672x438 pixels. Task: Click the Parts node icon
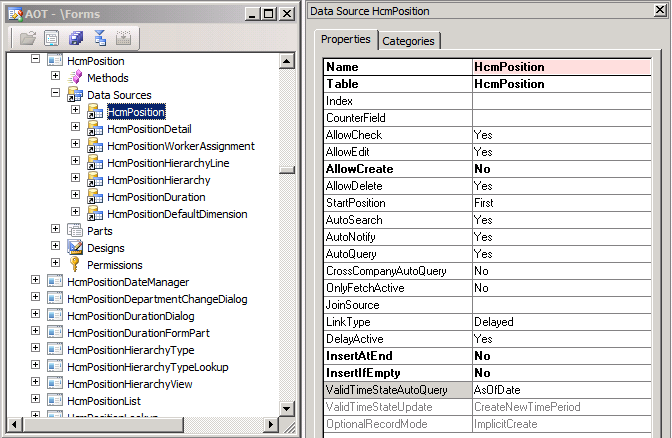[75, 231]
